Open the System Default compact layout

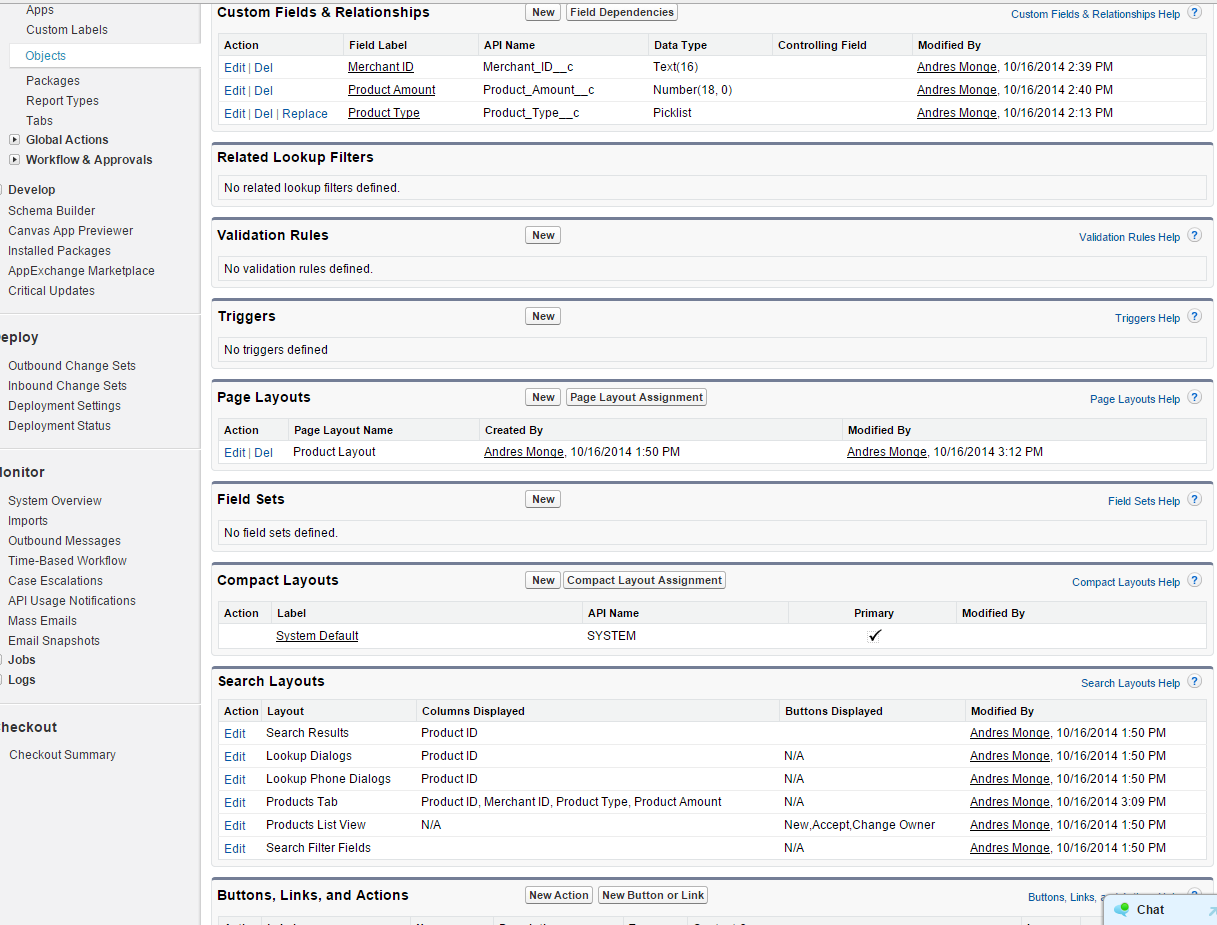tap(317, 636)
